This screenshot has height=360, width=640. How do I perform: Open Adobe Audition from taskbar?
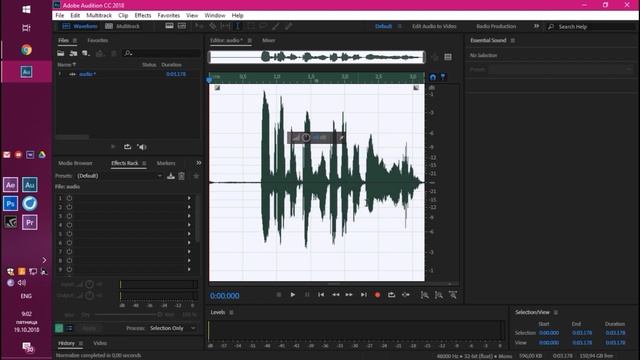point(27,72)
